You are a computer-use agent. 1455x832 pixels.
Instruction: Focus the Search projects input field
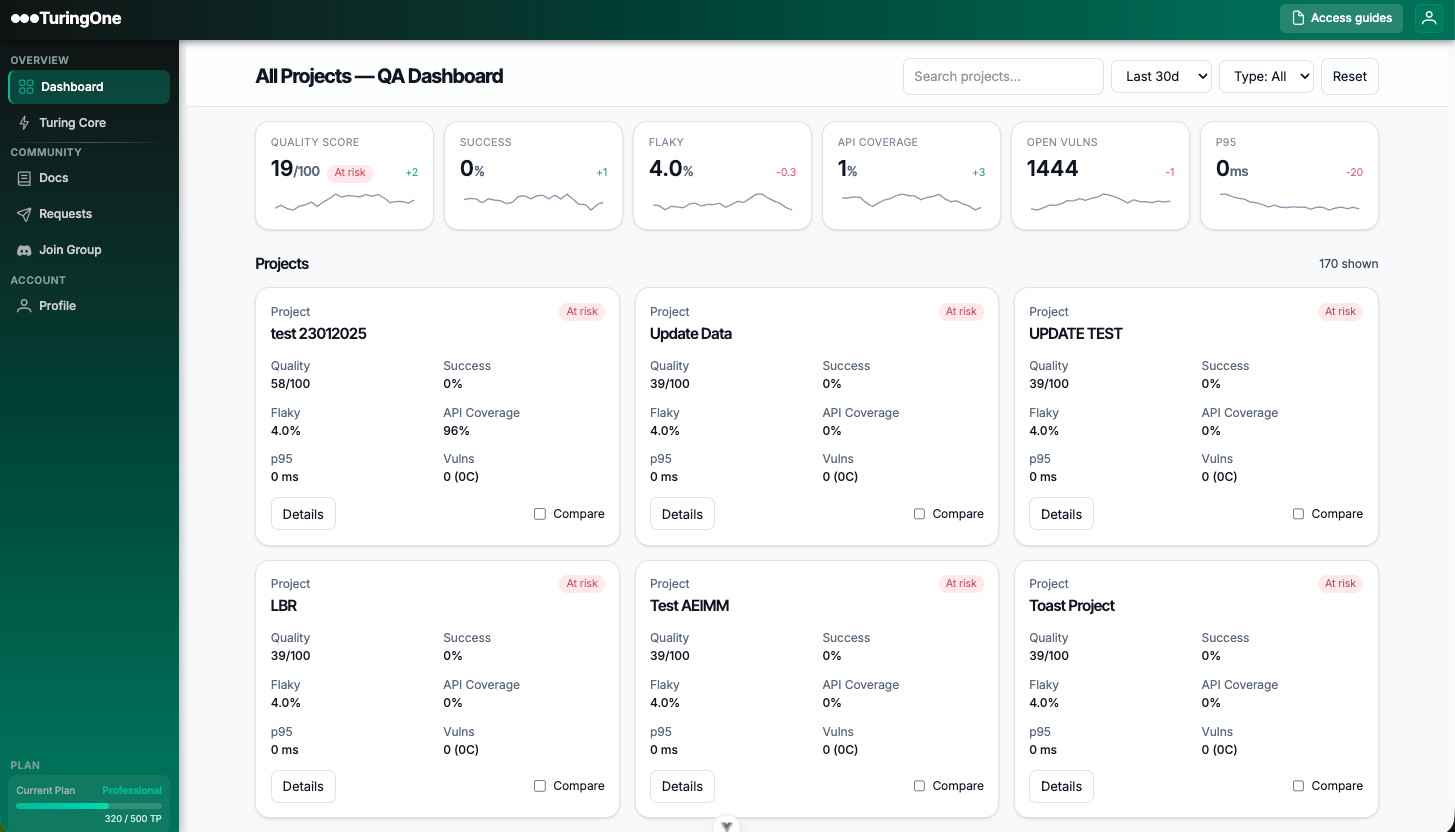click(x=1002, y=77)
